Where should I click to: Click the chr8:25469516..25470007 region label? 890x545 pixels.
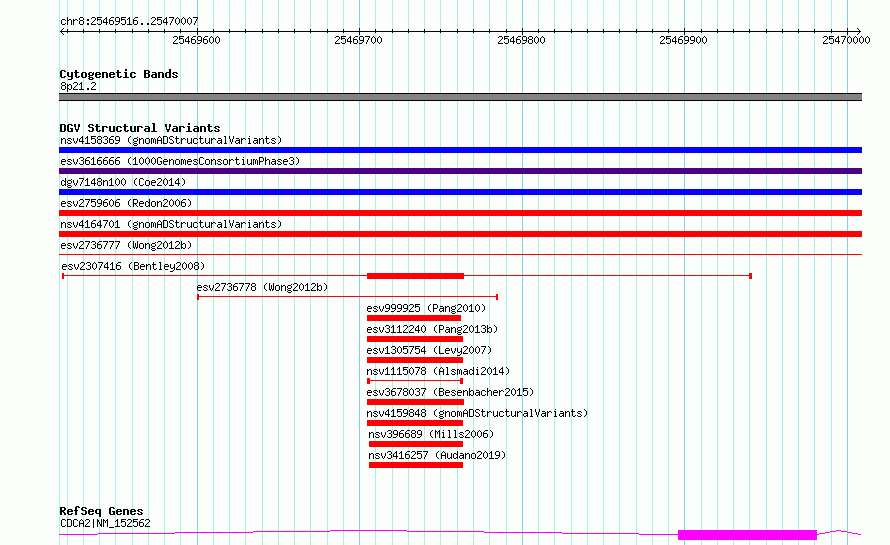(x=129, y=22)
